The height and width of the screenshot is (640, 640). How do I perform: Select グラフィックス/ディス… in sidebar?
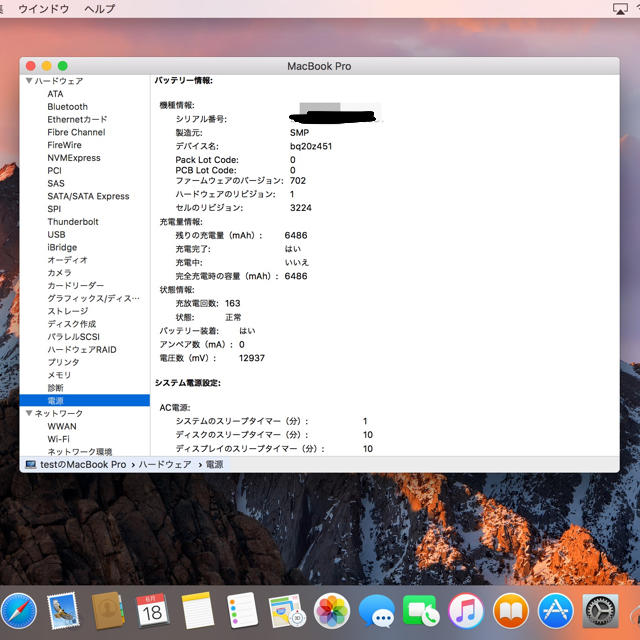click(x=93, y=298)
